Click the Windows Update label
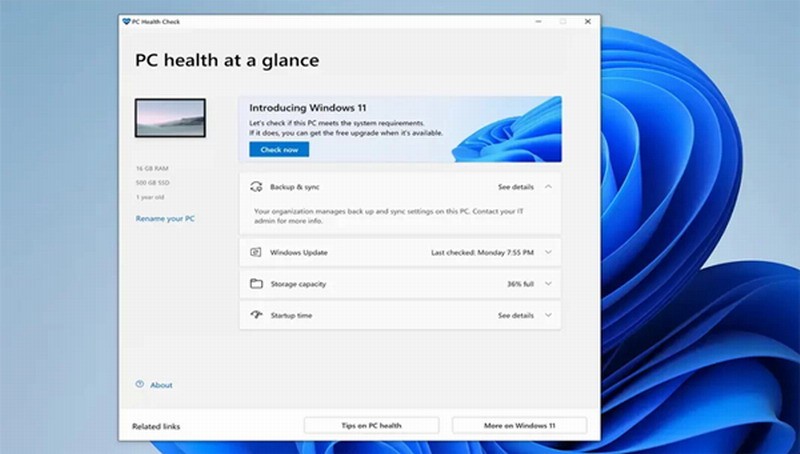 click(298, 252)
